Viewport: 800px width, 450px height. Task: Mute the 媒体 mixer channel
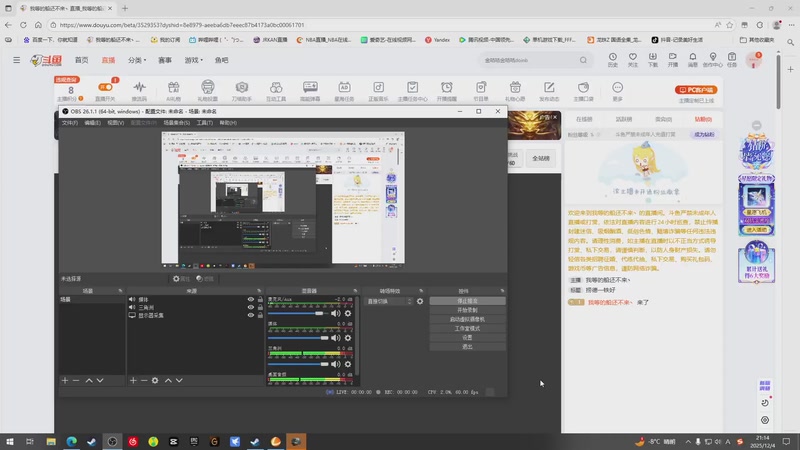[336, 338]
